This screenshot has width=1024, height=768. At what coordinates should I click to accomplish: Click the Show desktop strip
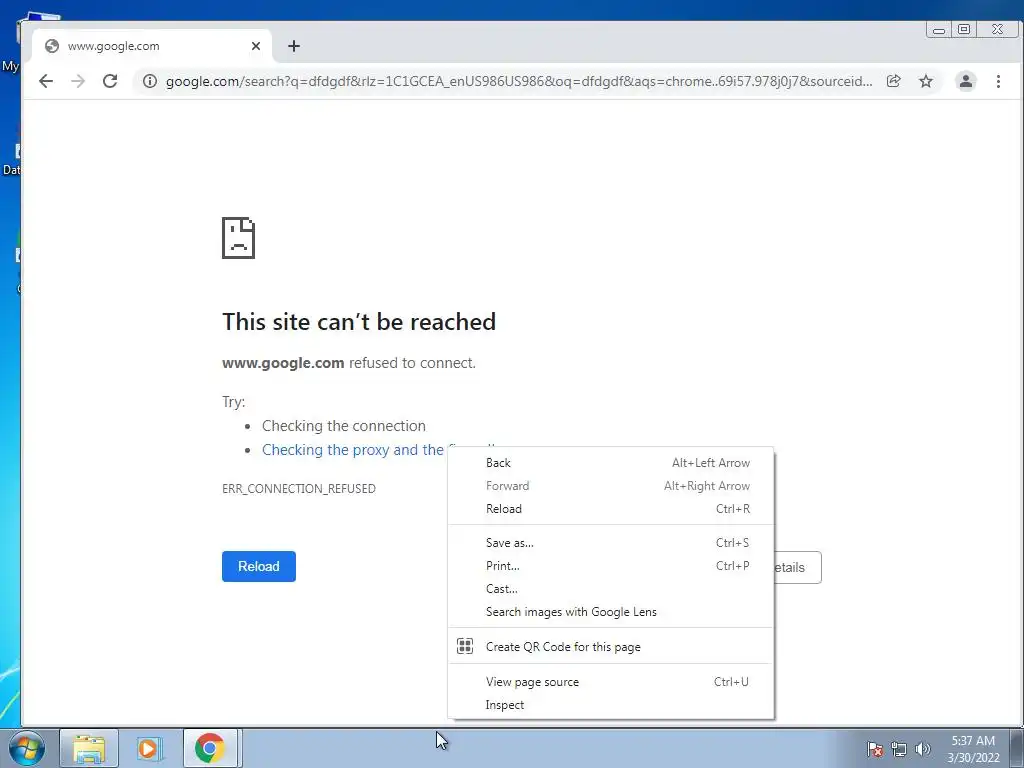[1017, 748]
